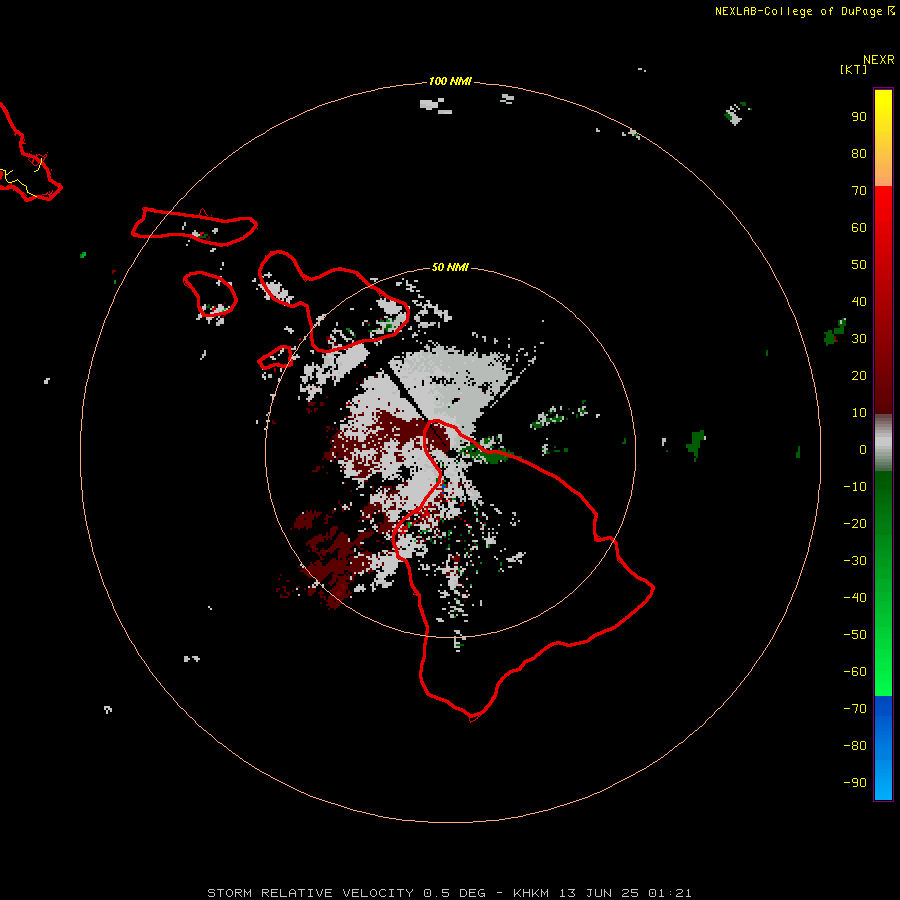Click the -40 value on the velocity scale
This screenshot has height=900, width=900.
tap(855, 598)
